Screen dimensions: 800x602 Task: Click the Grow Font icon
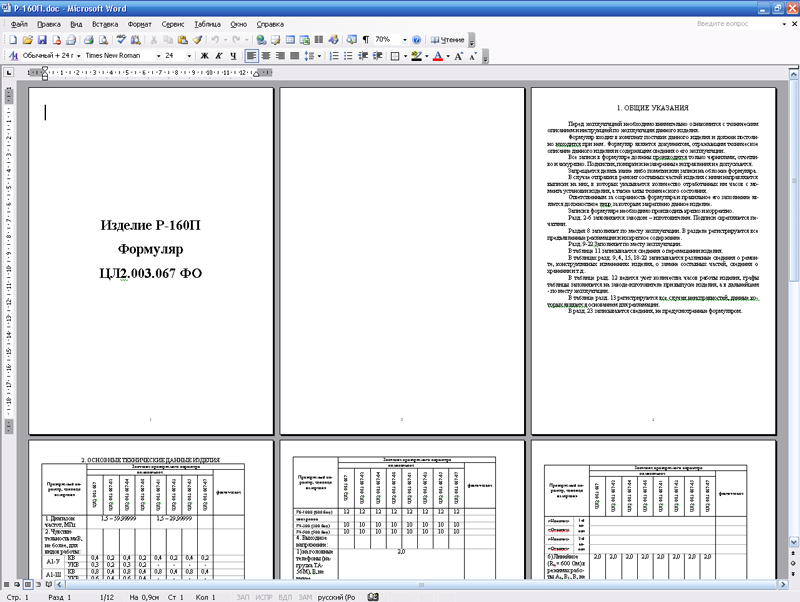(x=459, y=56)
